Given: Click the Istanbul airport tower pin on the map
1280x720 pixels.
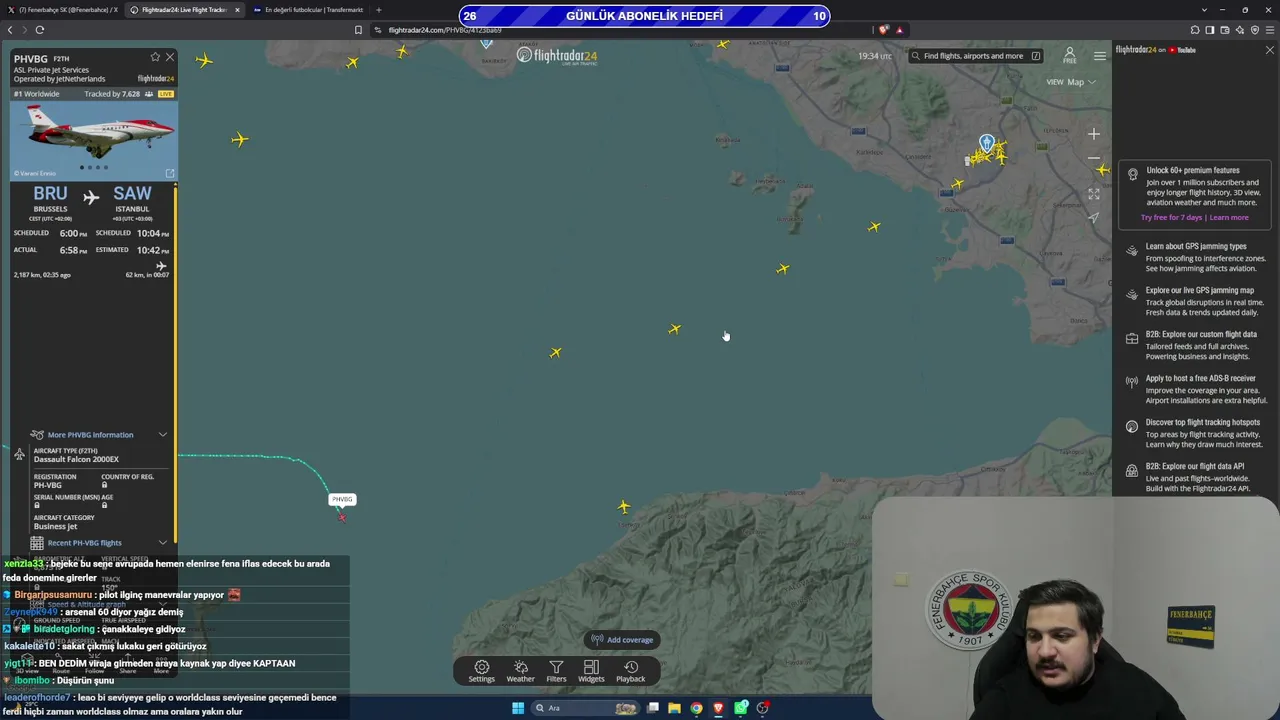Looking at the screenshot, I should [x=987, y=143].
